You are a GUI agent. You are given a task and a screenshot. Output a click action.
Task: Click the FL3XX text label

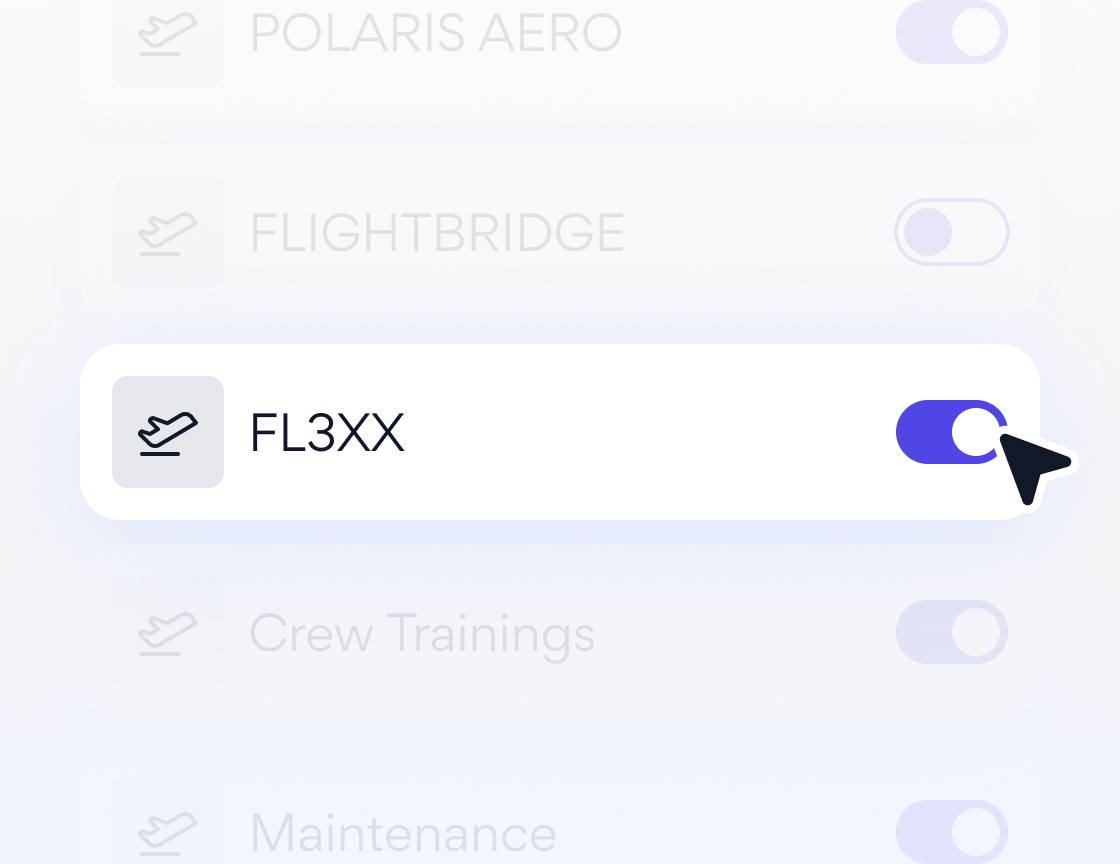pyautogui.click(x=327, y=432)
